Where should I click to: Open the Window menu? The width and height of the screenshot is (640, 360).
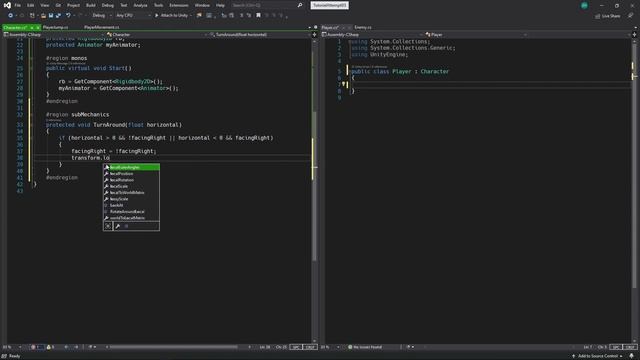click(202, 5)
